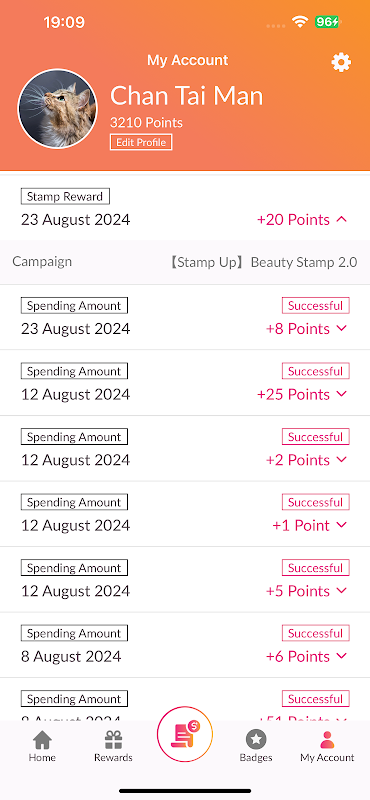
Task: Tap the battery indicator icon
Action: (327, 21)
